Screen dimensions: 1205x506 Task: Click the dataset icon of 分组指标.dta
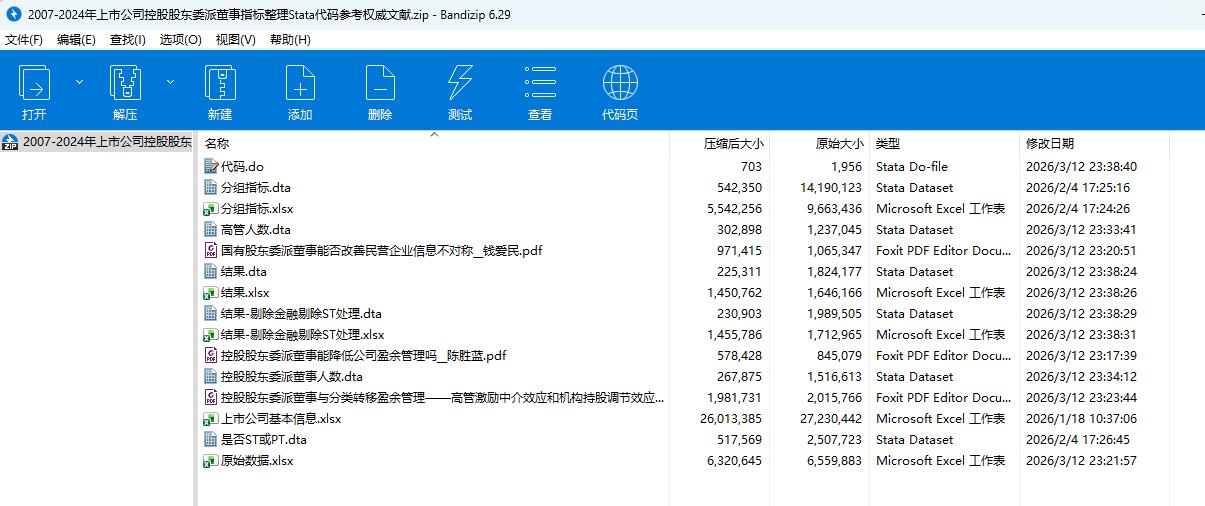210,188
